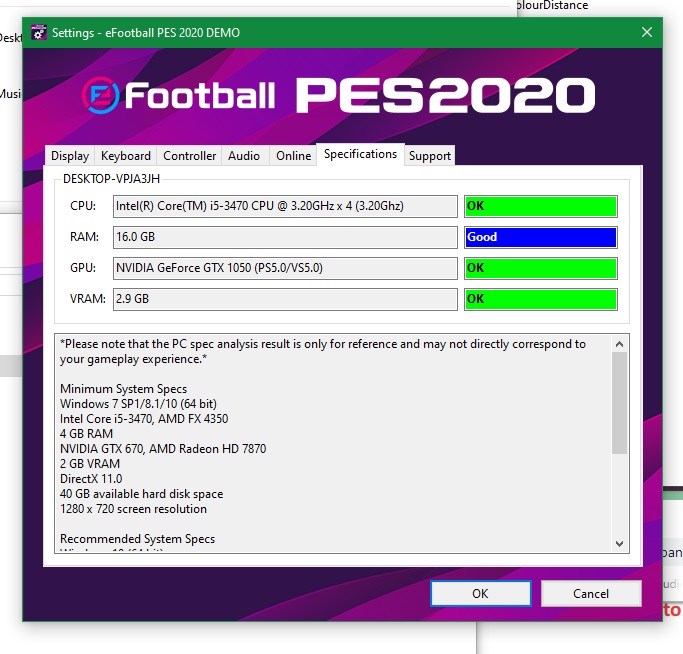Click the 'Windows 7 SP1/8.1/10 (64 bit)' line
This screenshot has height=654, width=683.
pyautogui.click(x=139, y=404)
